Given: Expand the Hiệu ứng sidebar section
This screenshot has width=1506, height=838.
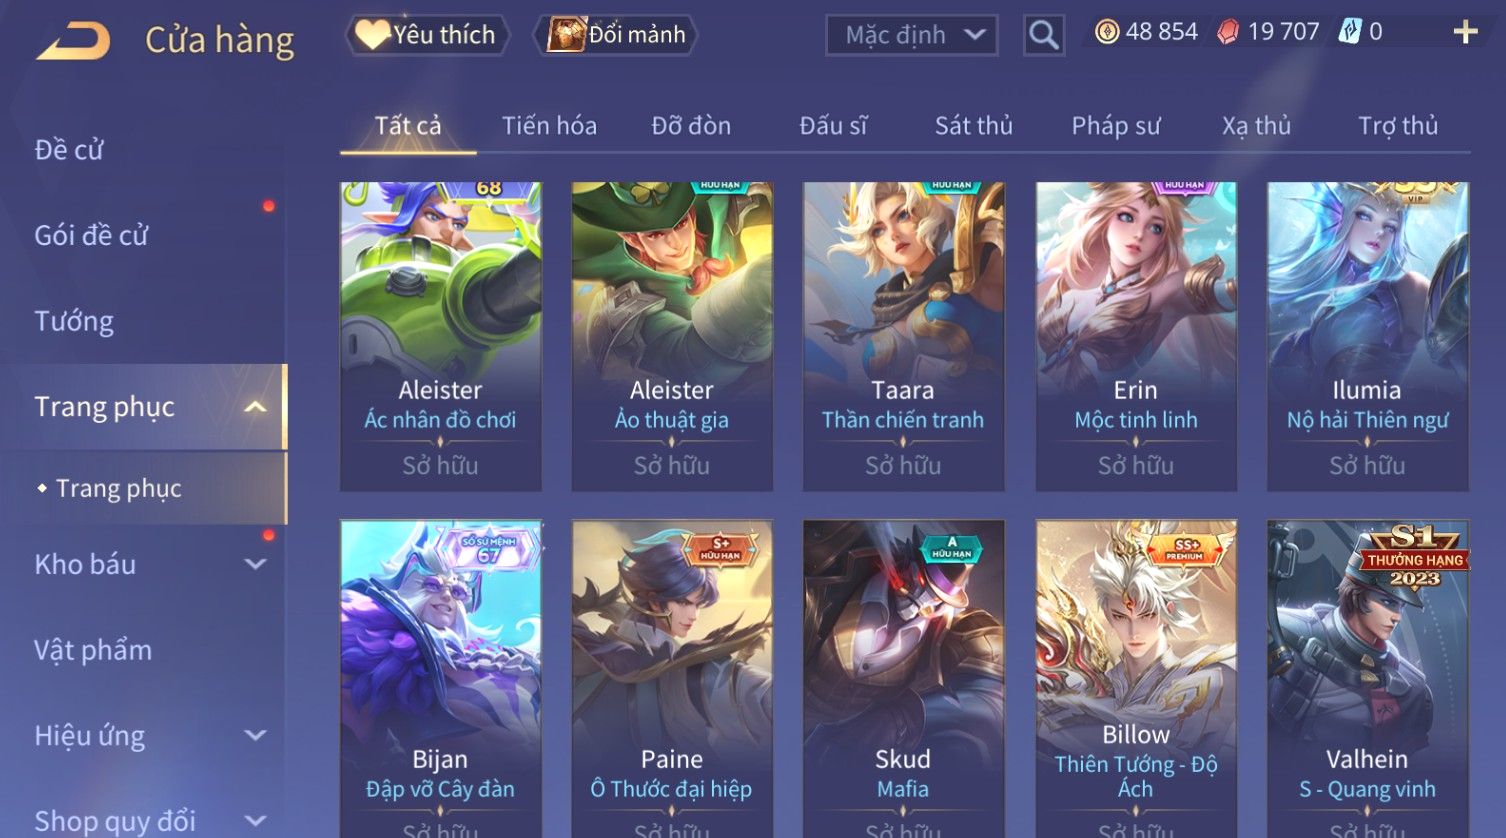Looking at the screenshot, I should click(x=255, y=735).
